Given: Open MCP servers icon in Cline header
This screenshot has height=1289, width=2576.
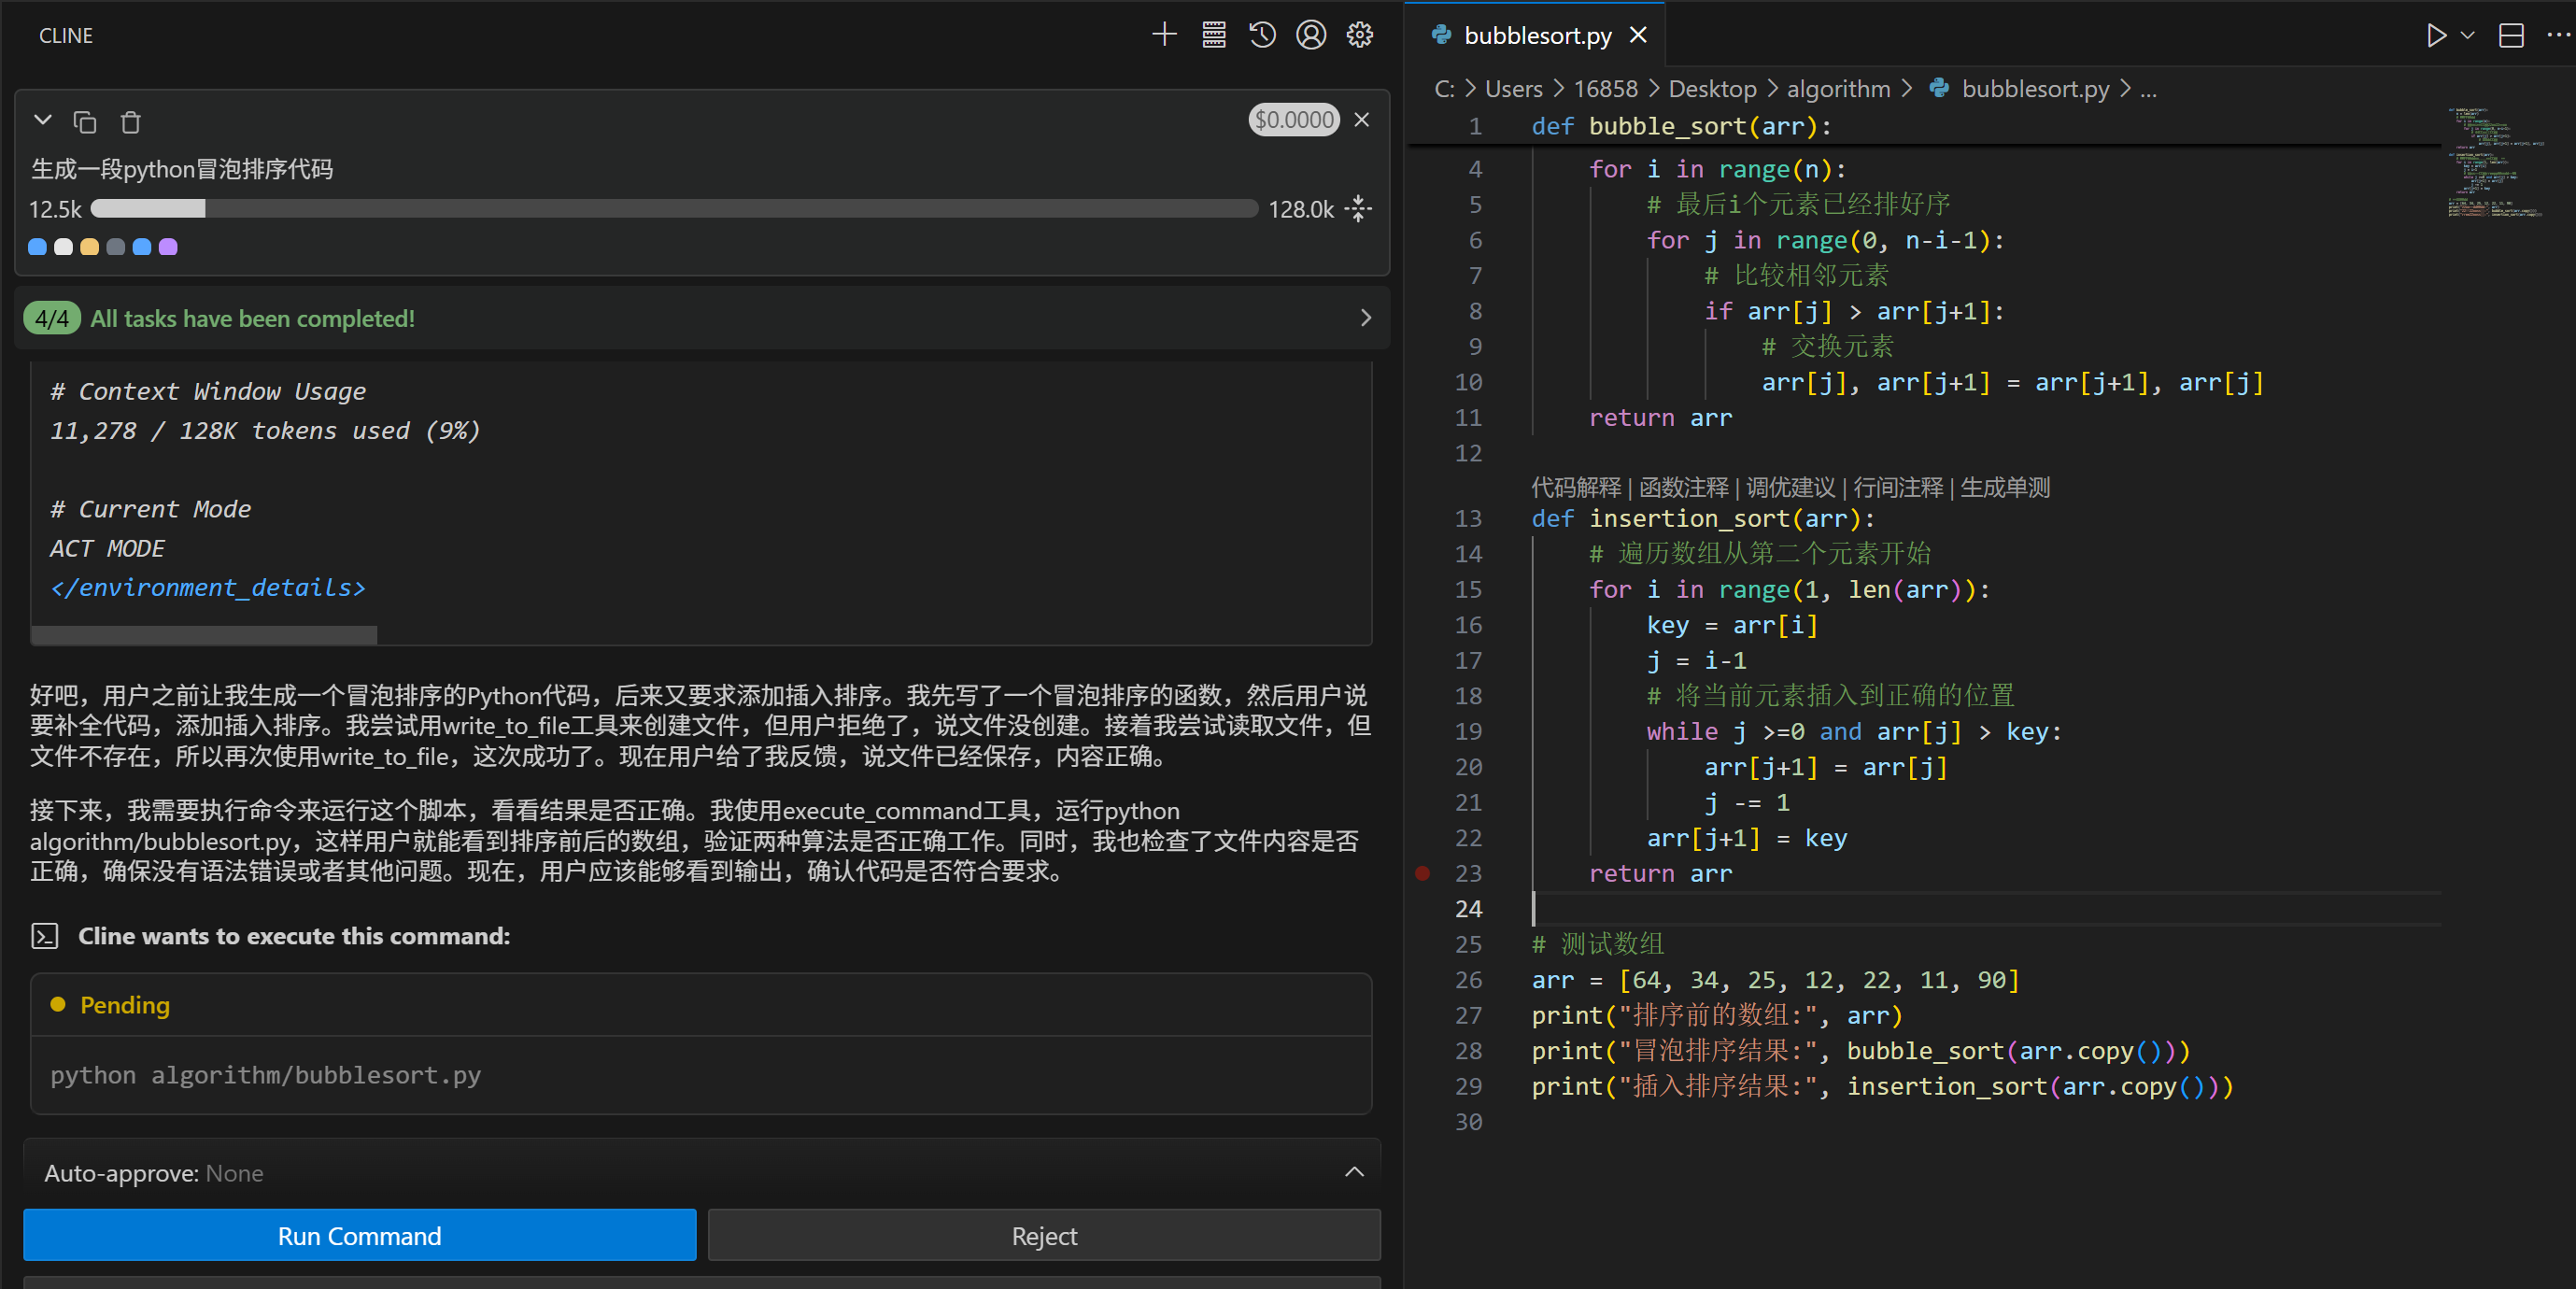Looking at the screenshot, I should click(x=1213, y=35).
